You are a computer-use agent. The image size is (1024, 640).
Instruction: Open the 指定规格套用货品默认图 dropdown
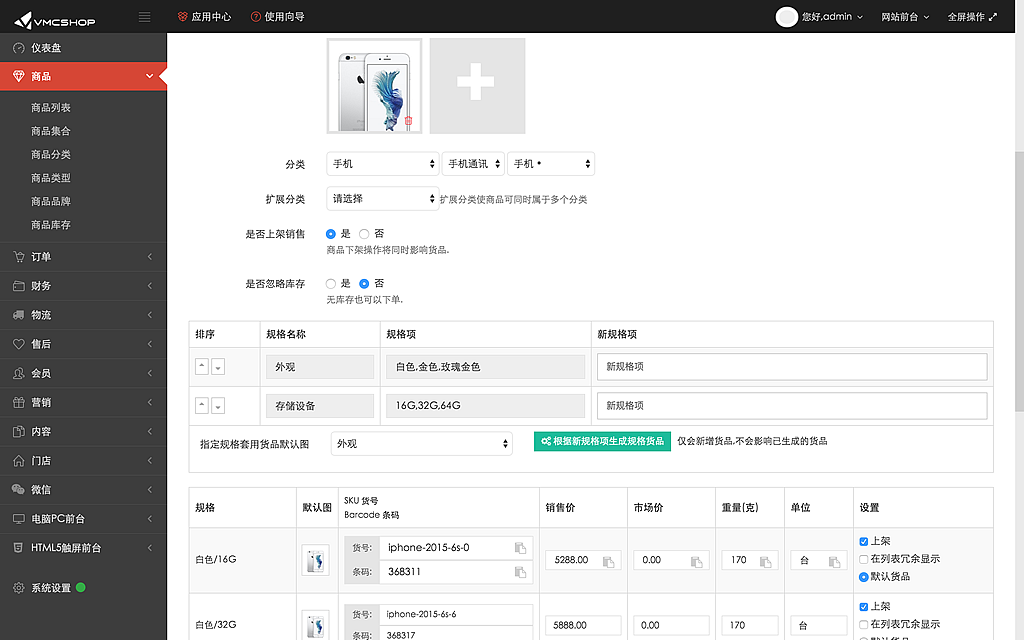pyautogui.click(x=421, y=443)
